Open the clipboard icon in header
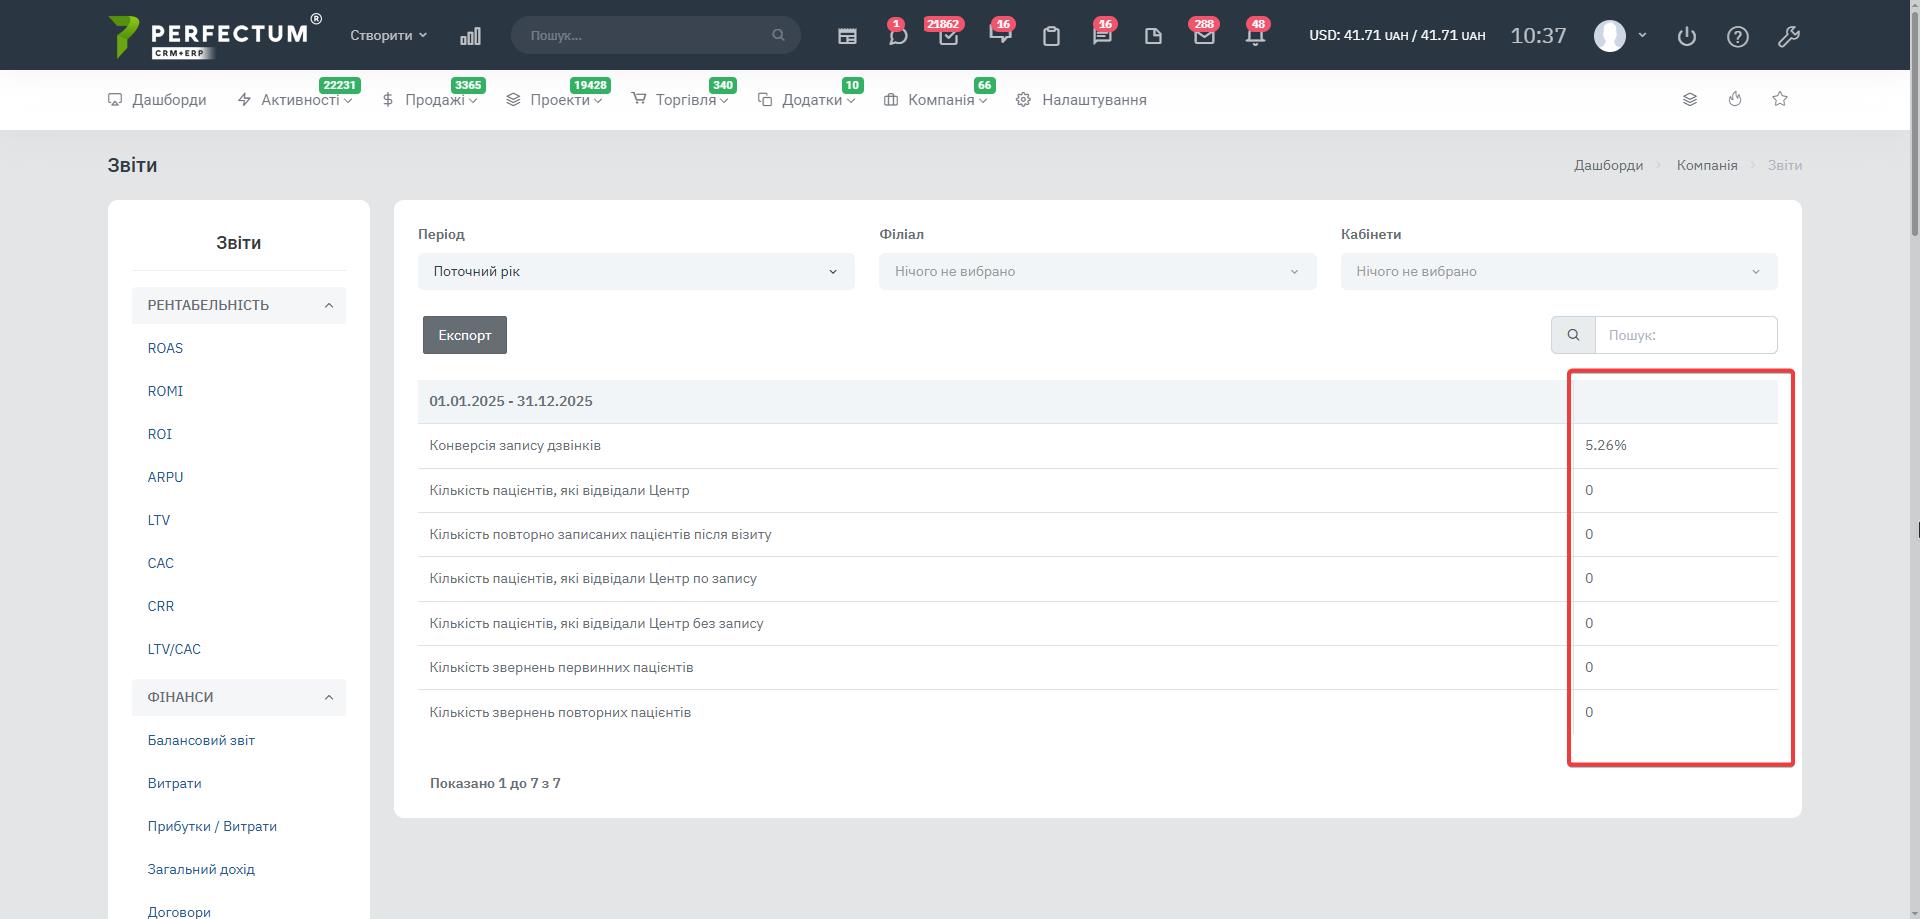1920x919 pixels. pos(1051,36)
